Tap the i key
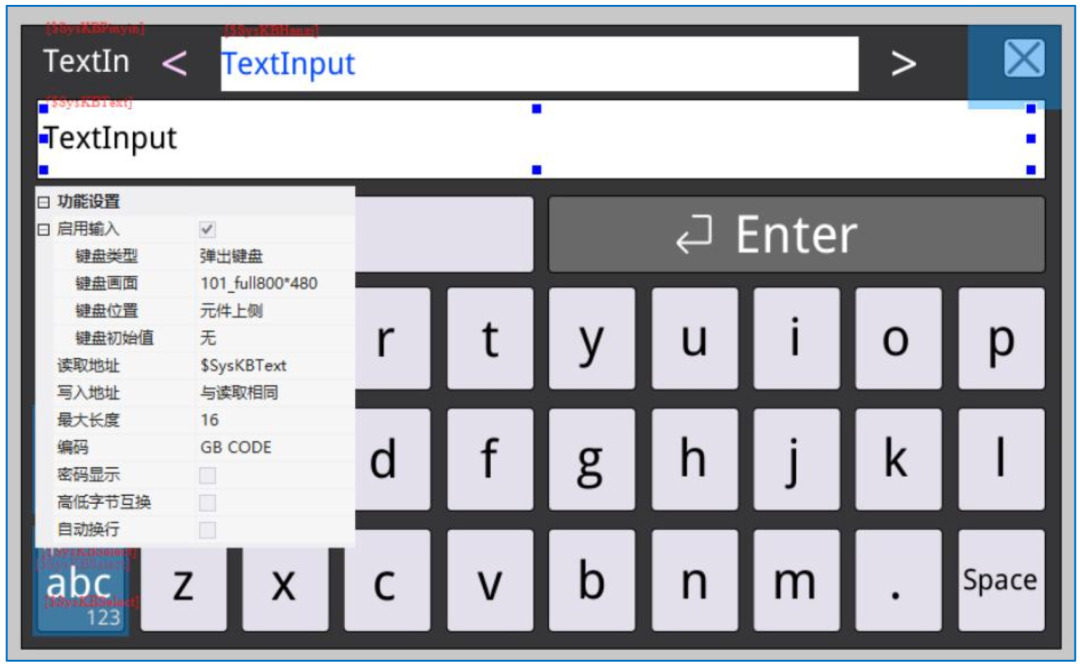 point(796,339)
